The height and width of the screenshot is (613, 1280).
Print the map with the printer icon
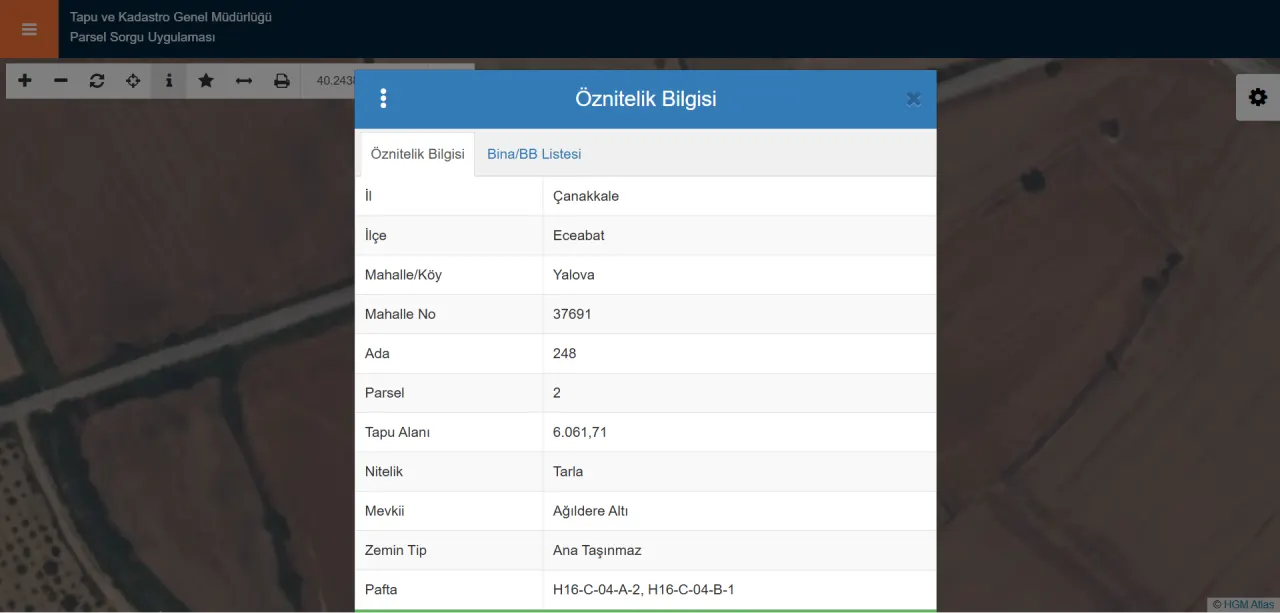(x=282, y=81)
